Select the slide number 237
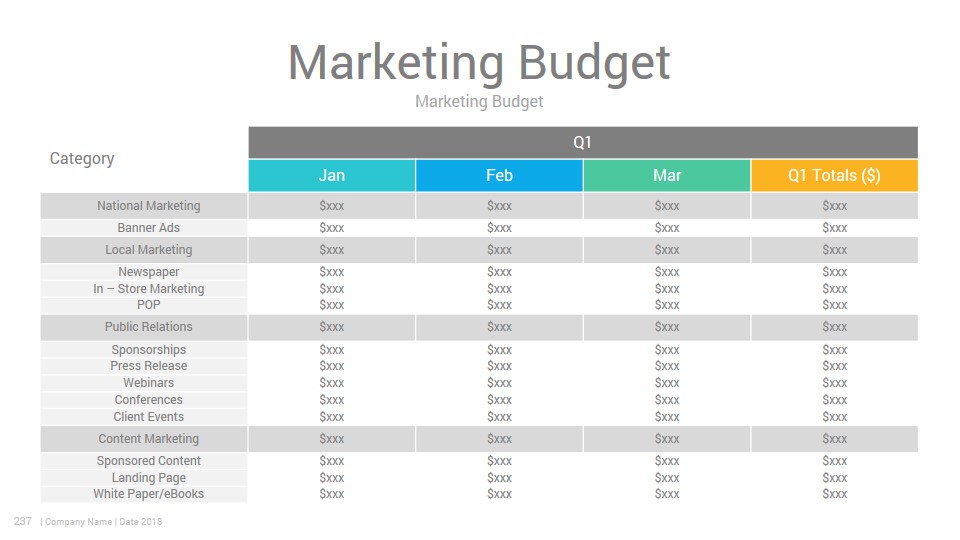This screenshot has width=960, height=540. pyautogui.click(x=23, y=522)
